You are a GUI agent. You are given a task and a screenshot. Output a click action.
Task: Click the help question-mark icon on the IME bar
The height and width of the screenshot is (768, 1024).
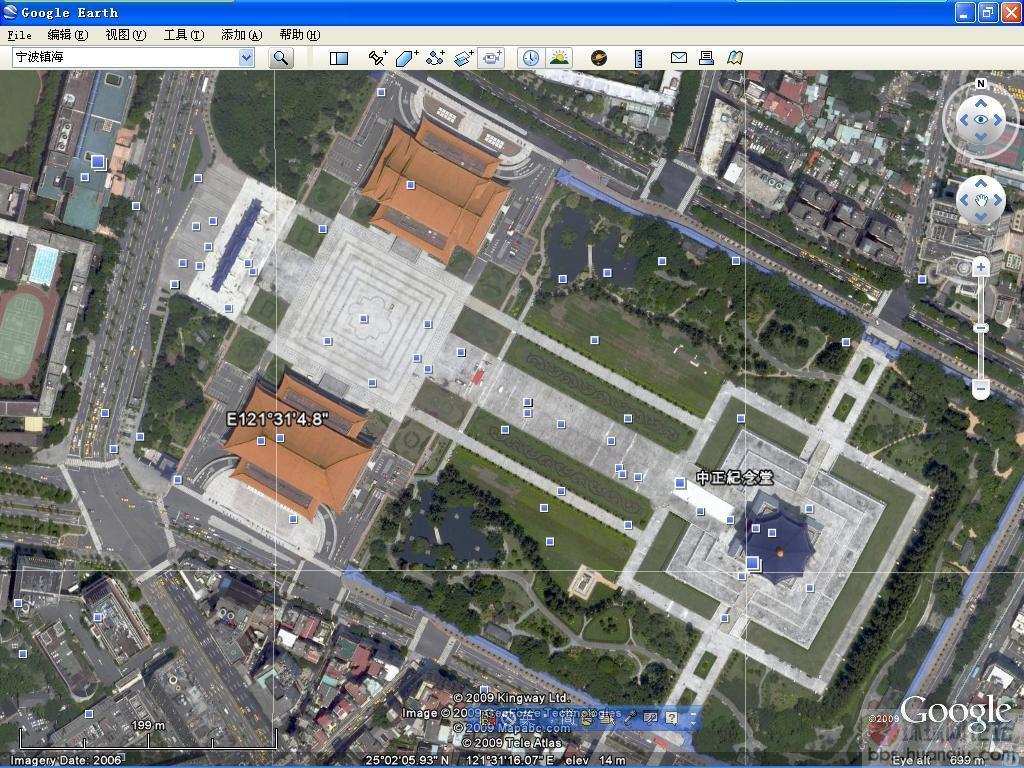click(671, 718)
